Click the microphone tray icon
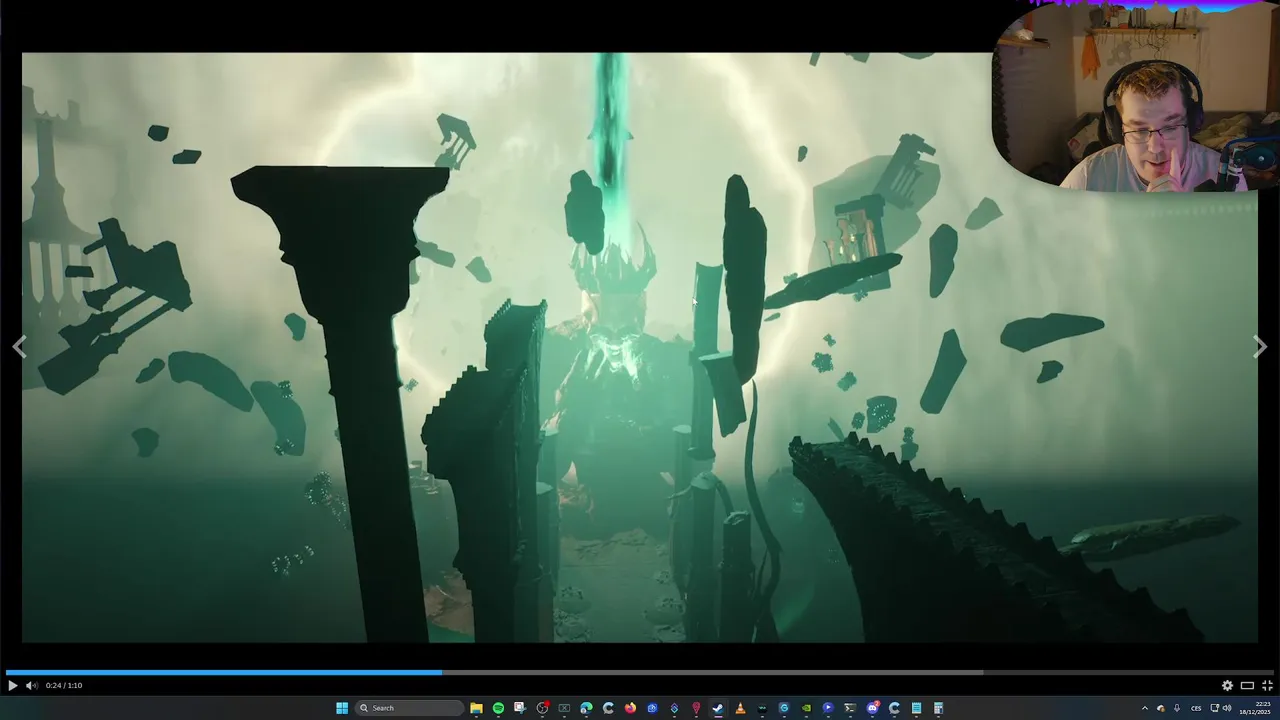Image resolution: width=1280 pixels, height=720 pixels. click(1177, 708)
